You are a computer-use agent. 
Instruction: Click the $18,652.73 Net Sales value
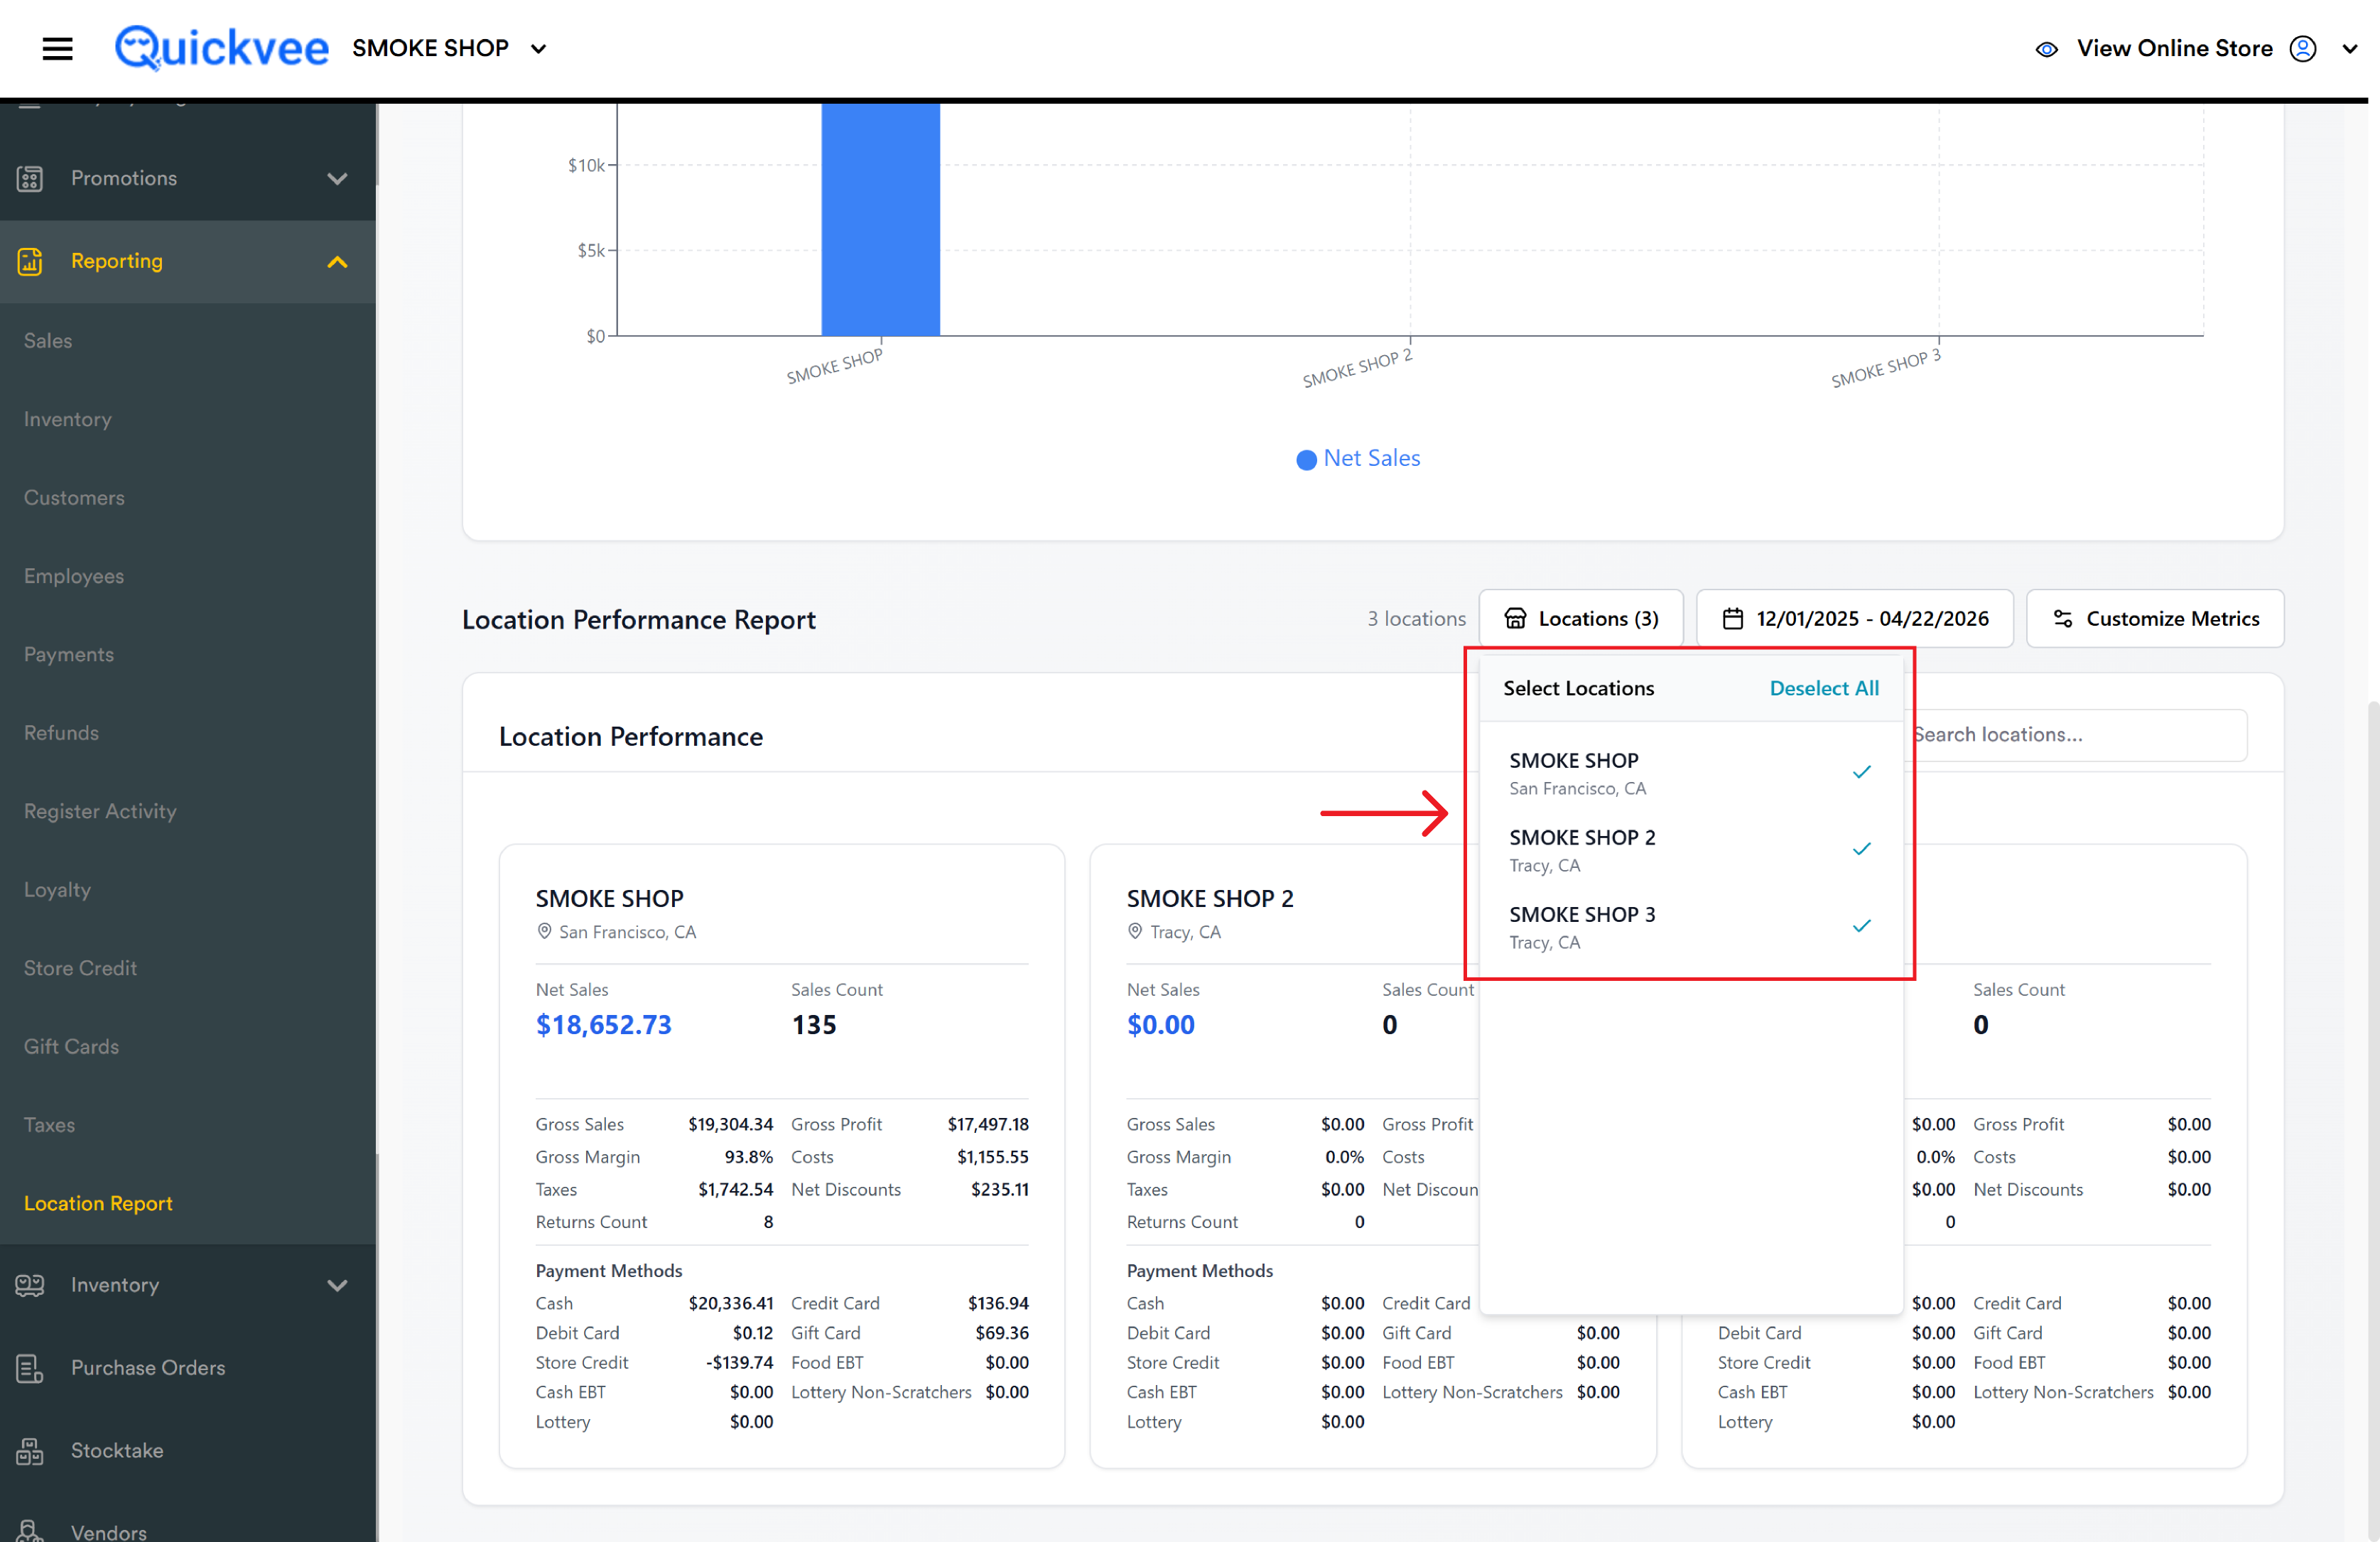tap(603, 1025)
